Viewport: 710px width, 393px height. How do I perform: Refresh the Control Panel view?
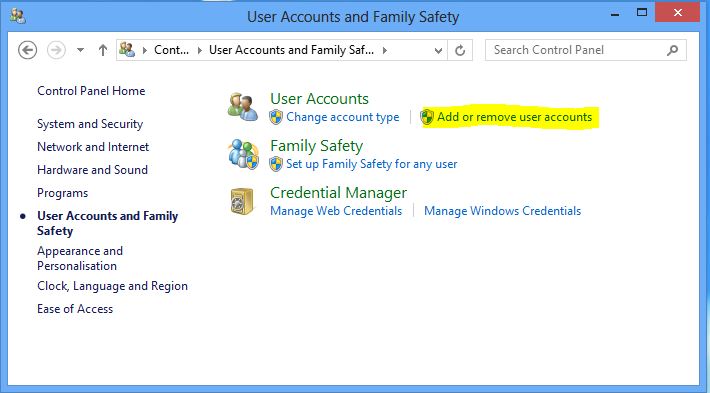pos(460,50)
